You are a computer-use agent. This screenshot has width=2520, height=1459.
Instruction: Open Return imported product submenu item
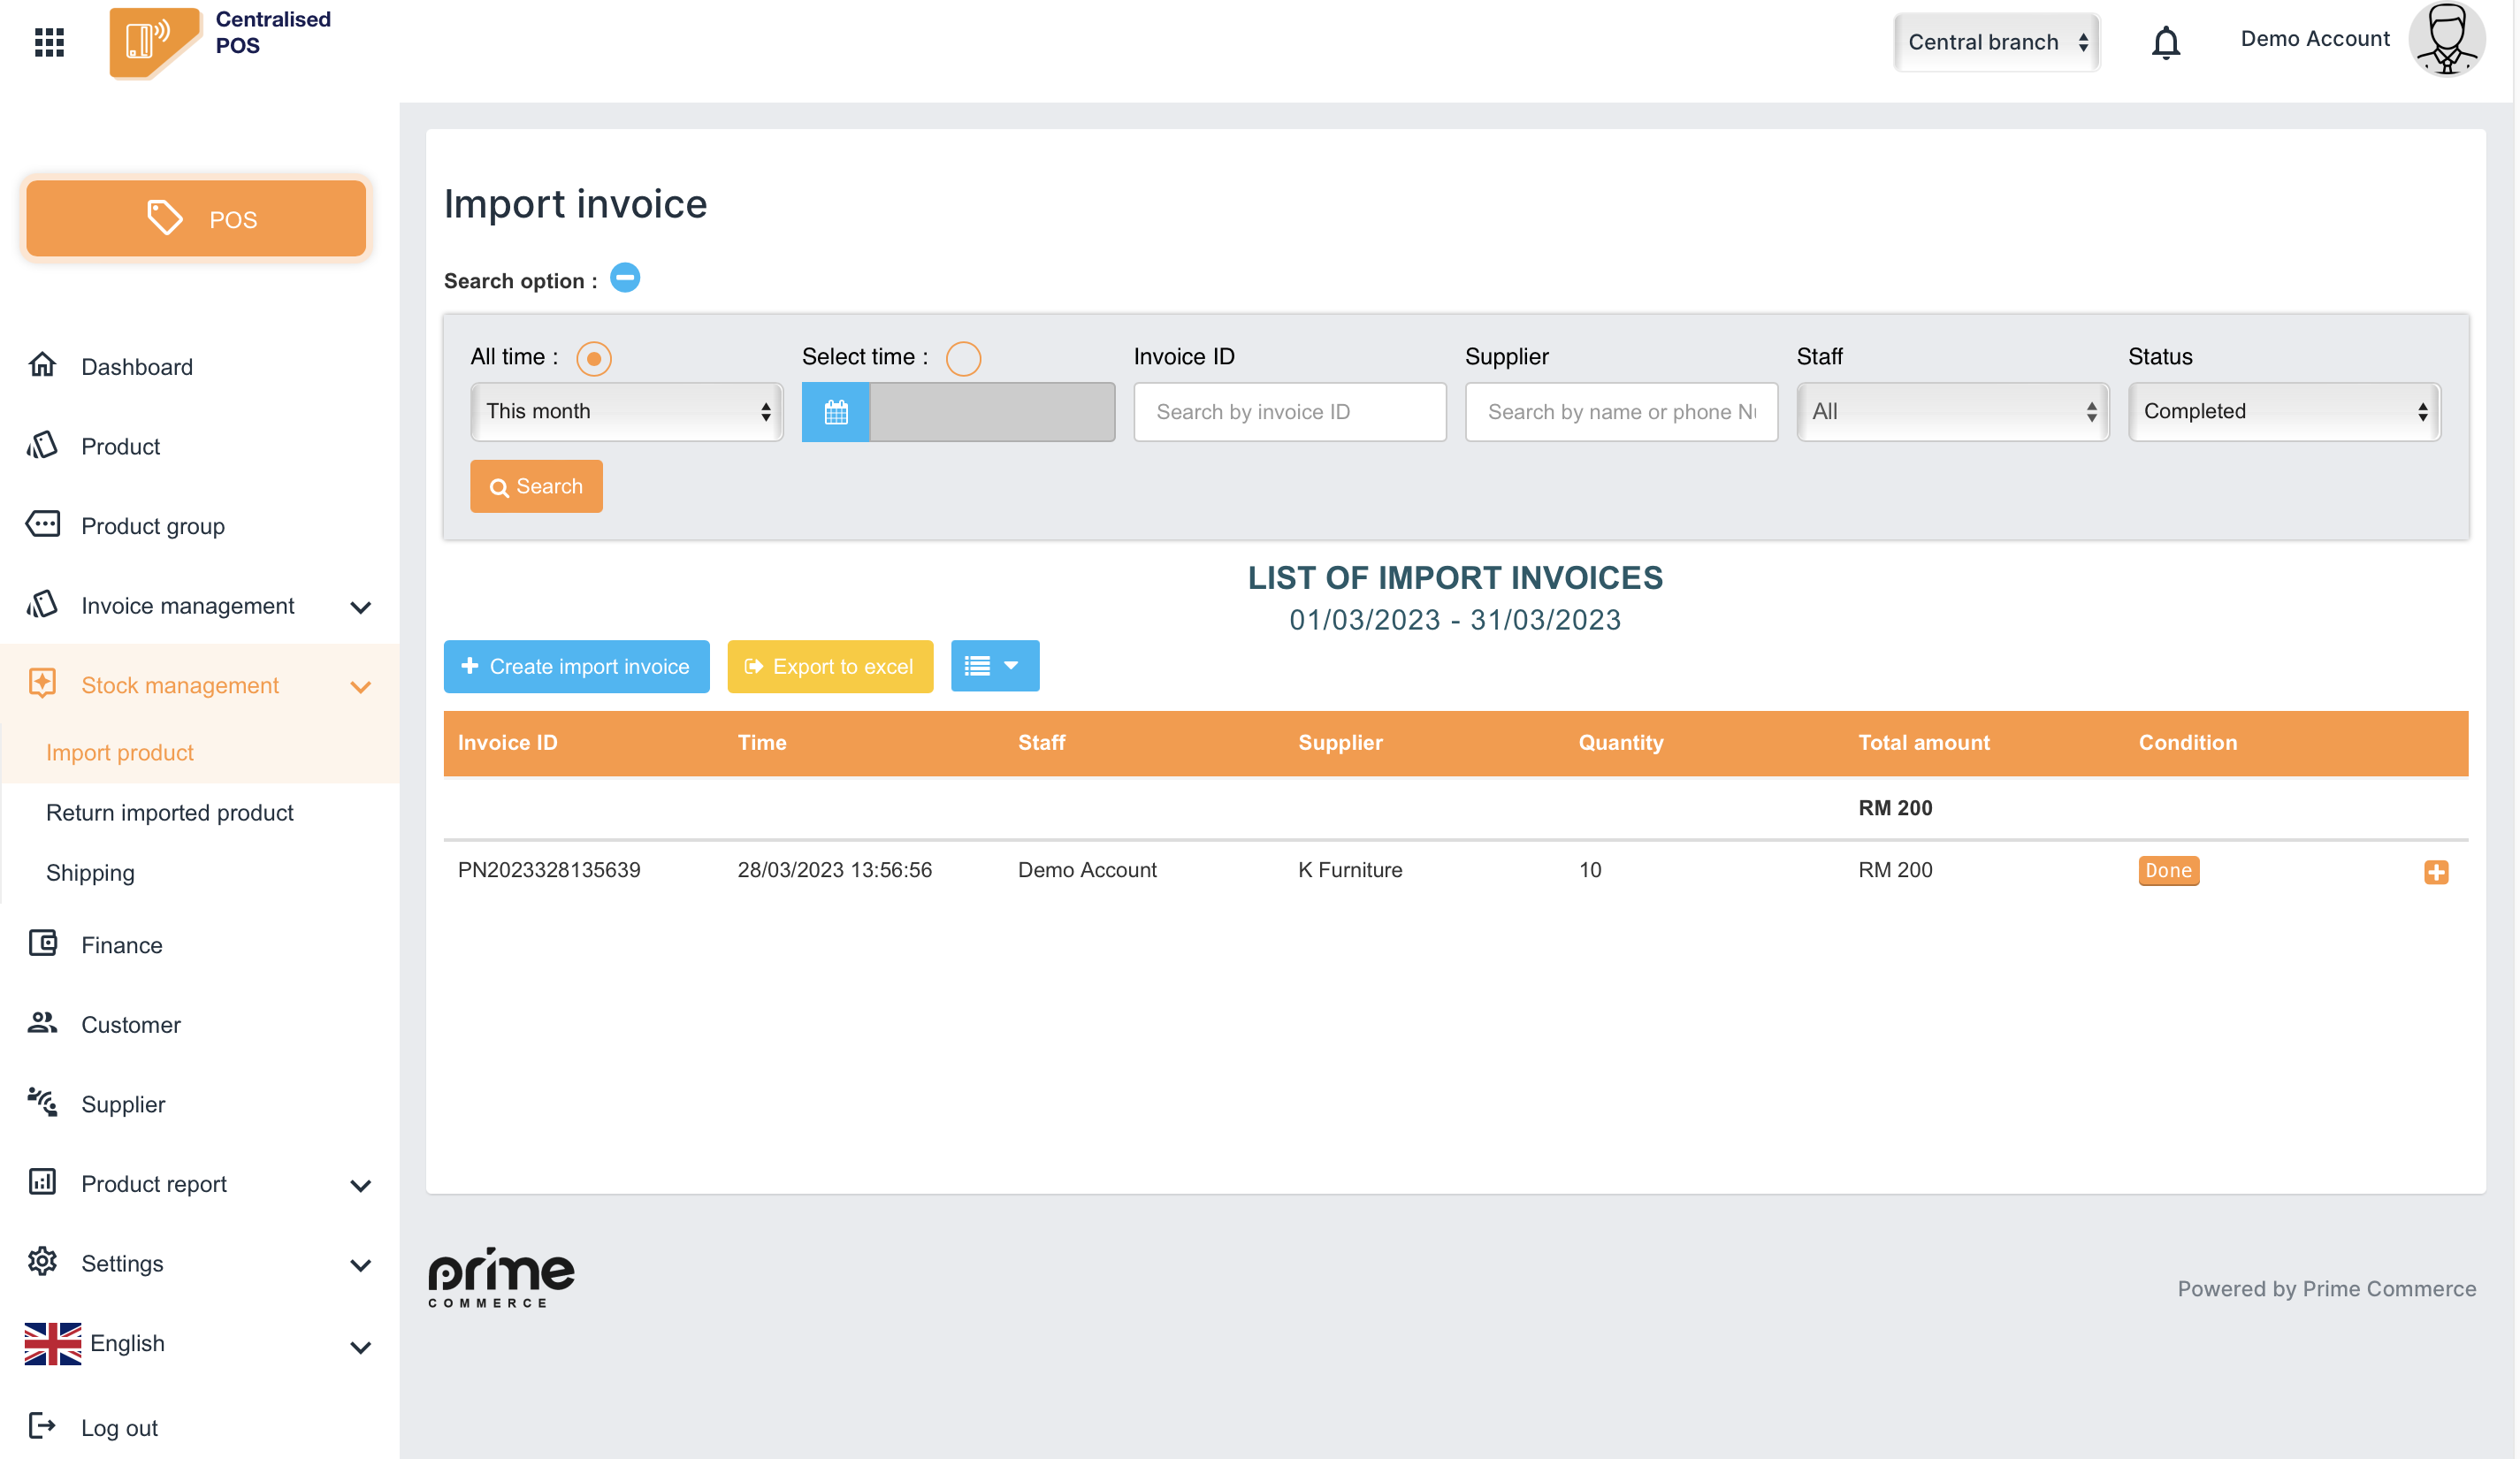pos(169,812)
